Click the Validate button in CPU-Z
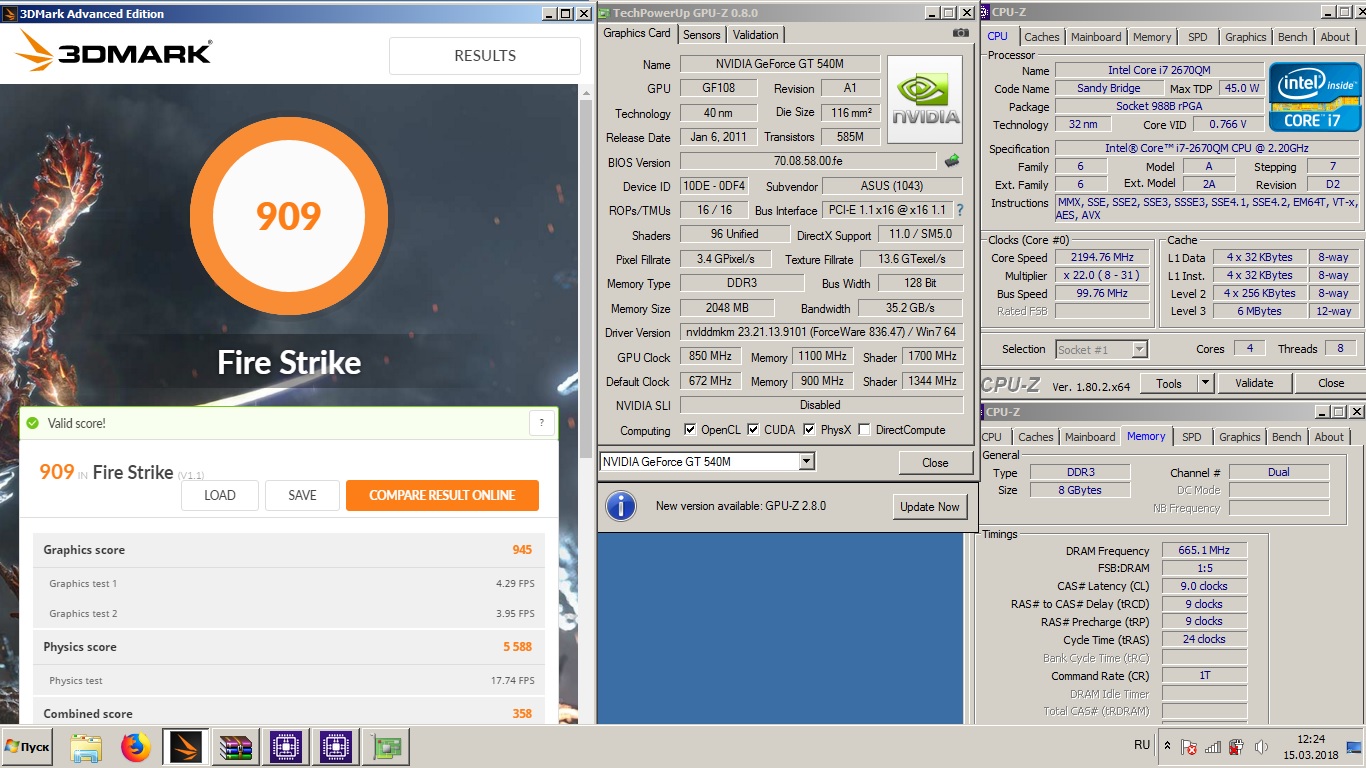Image resolution: width=1366 pixels, height=768 pixels. (x=1254, y=383)
